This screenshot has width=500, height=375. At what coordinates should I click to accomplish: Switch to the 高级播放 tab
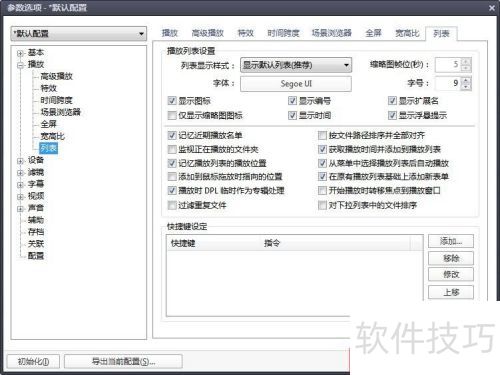(x=207, y=33)
